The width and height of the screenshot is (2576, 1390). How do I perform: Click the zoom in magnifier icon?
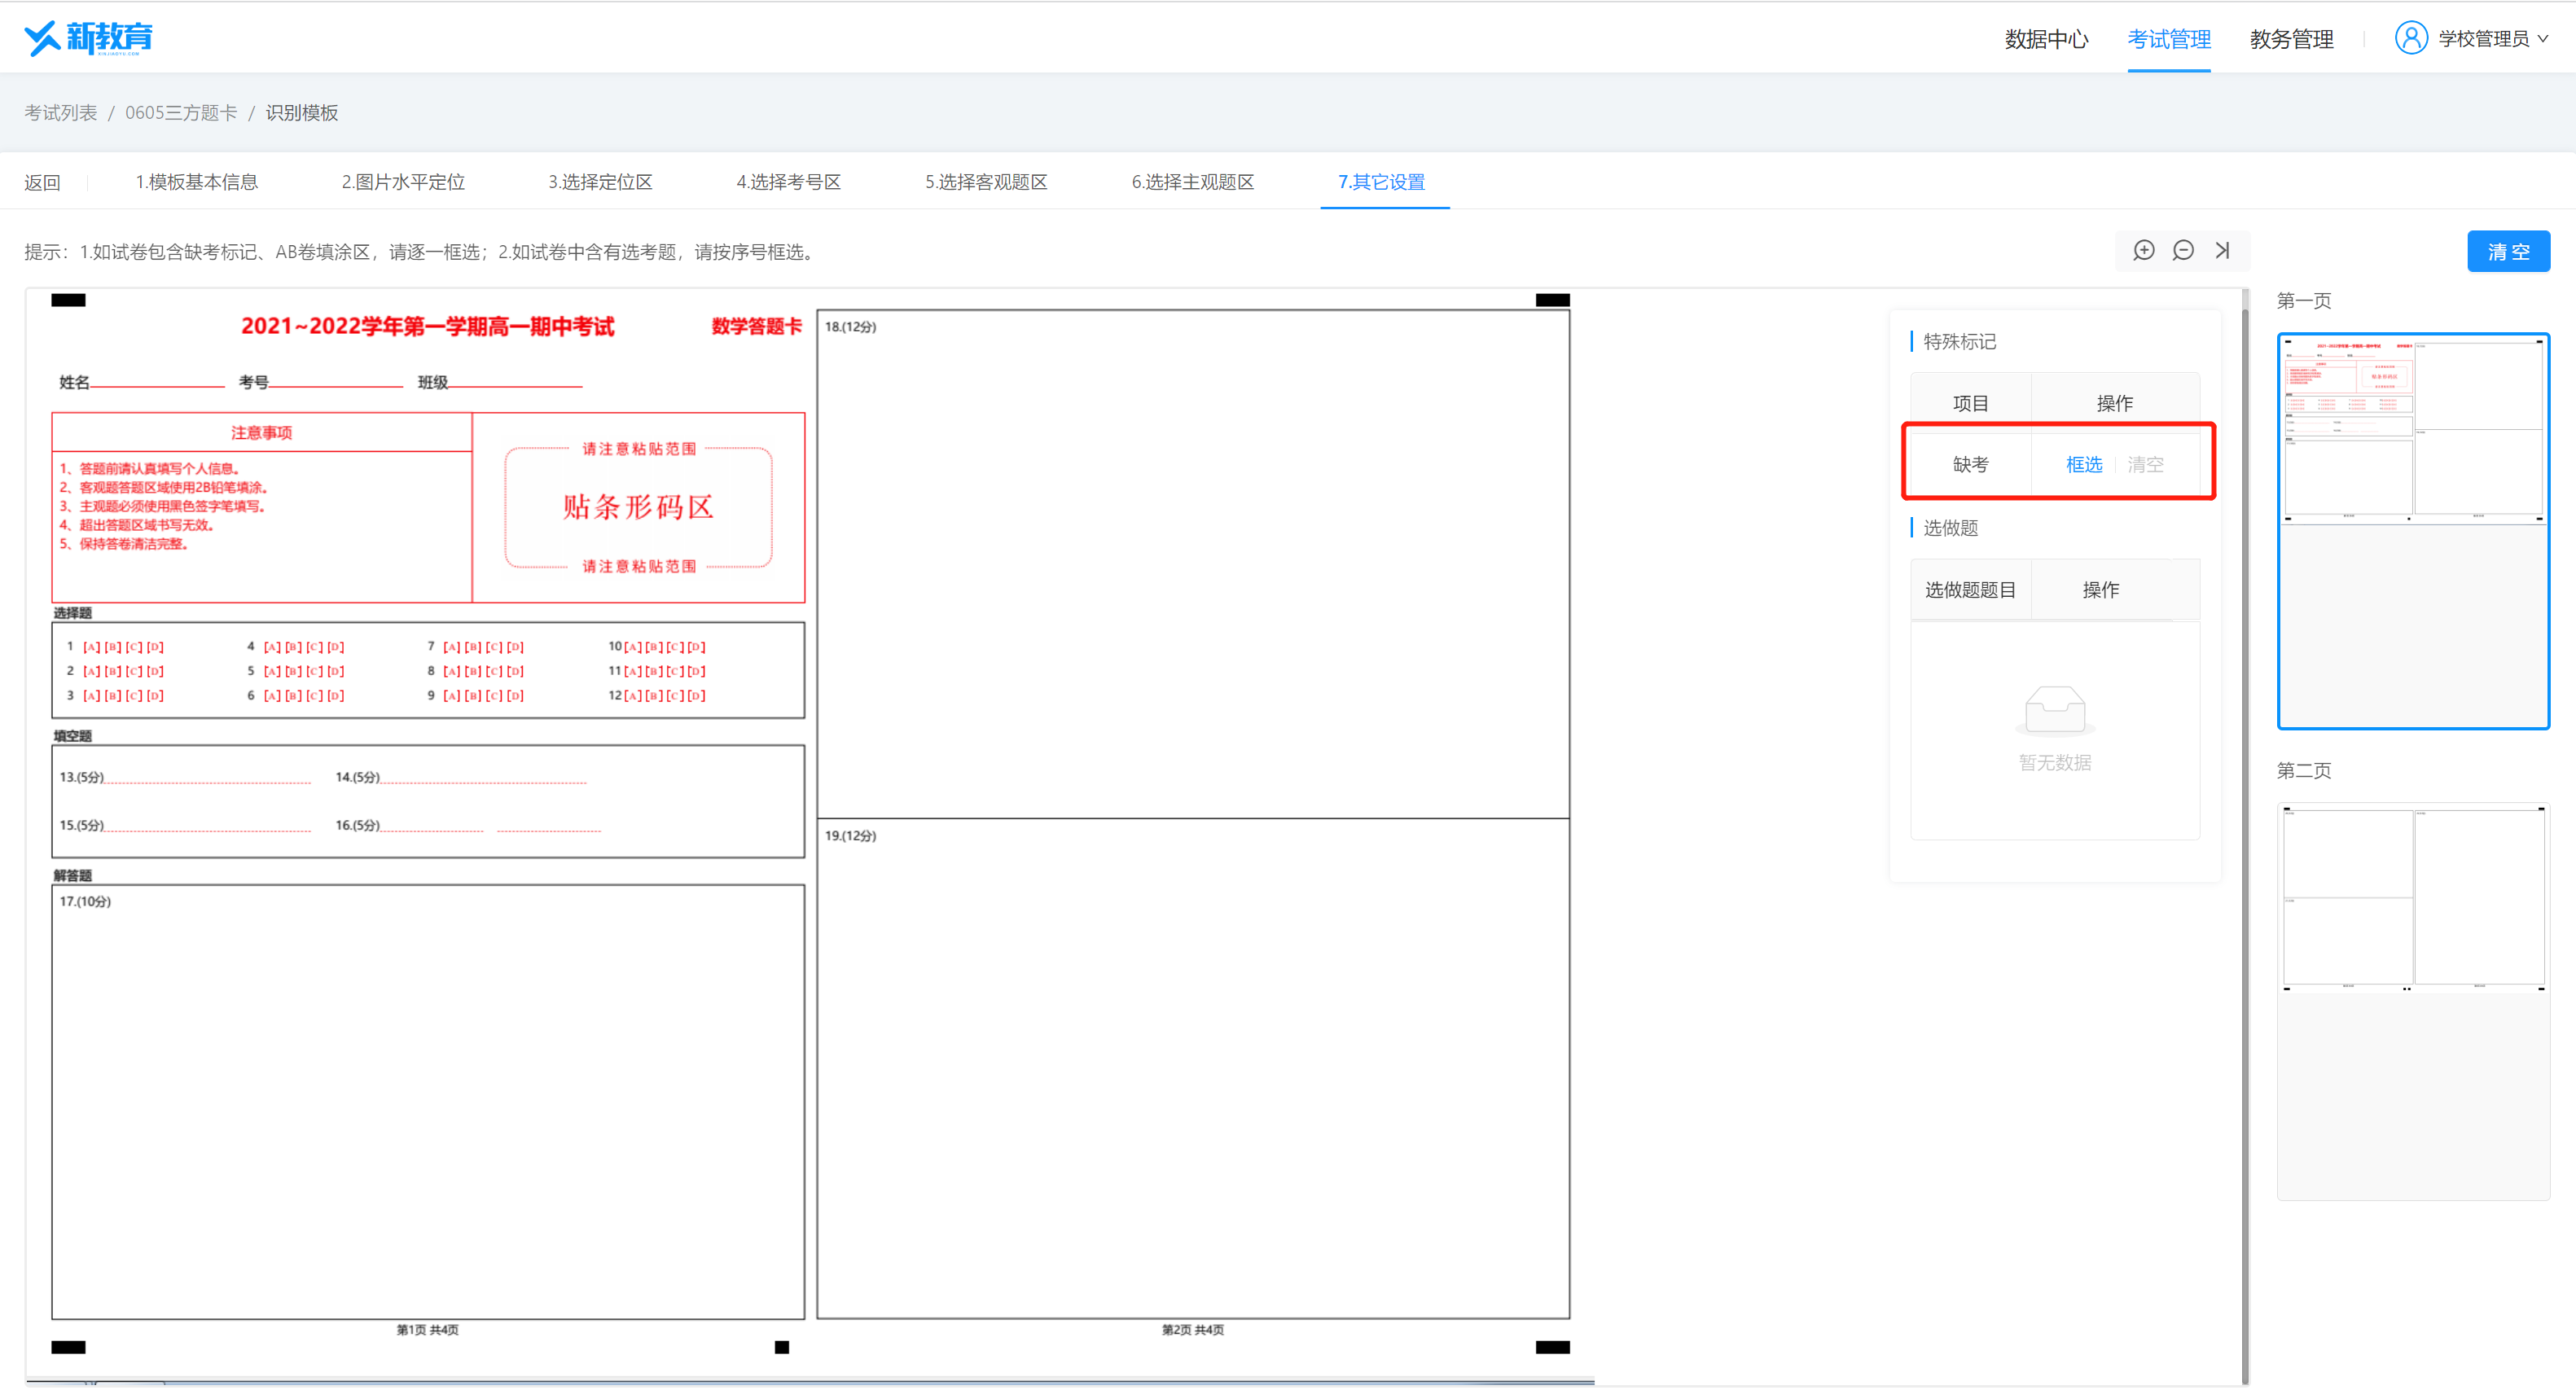click(2143, 250)
